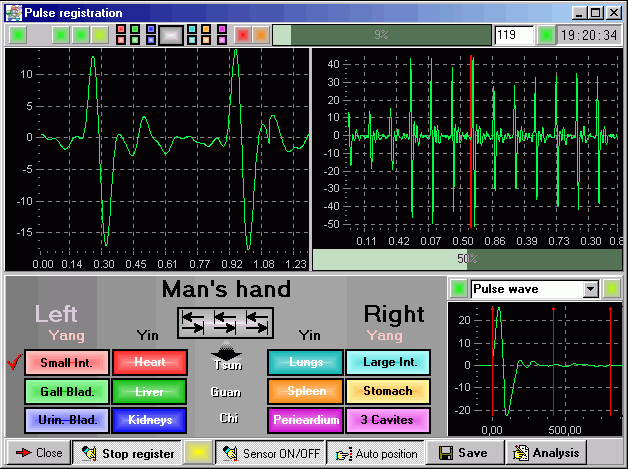Viewport: 628px width, 469px height.
Task: Select the Heart organ button
Action: point(150,362)
